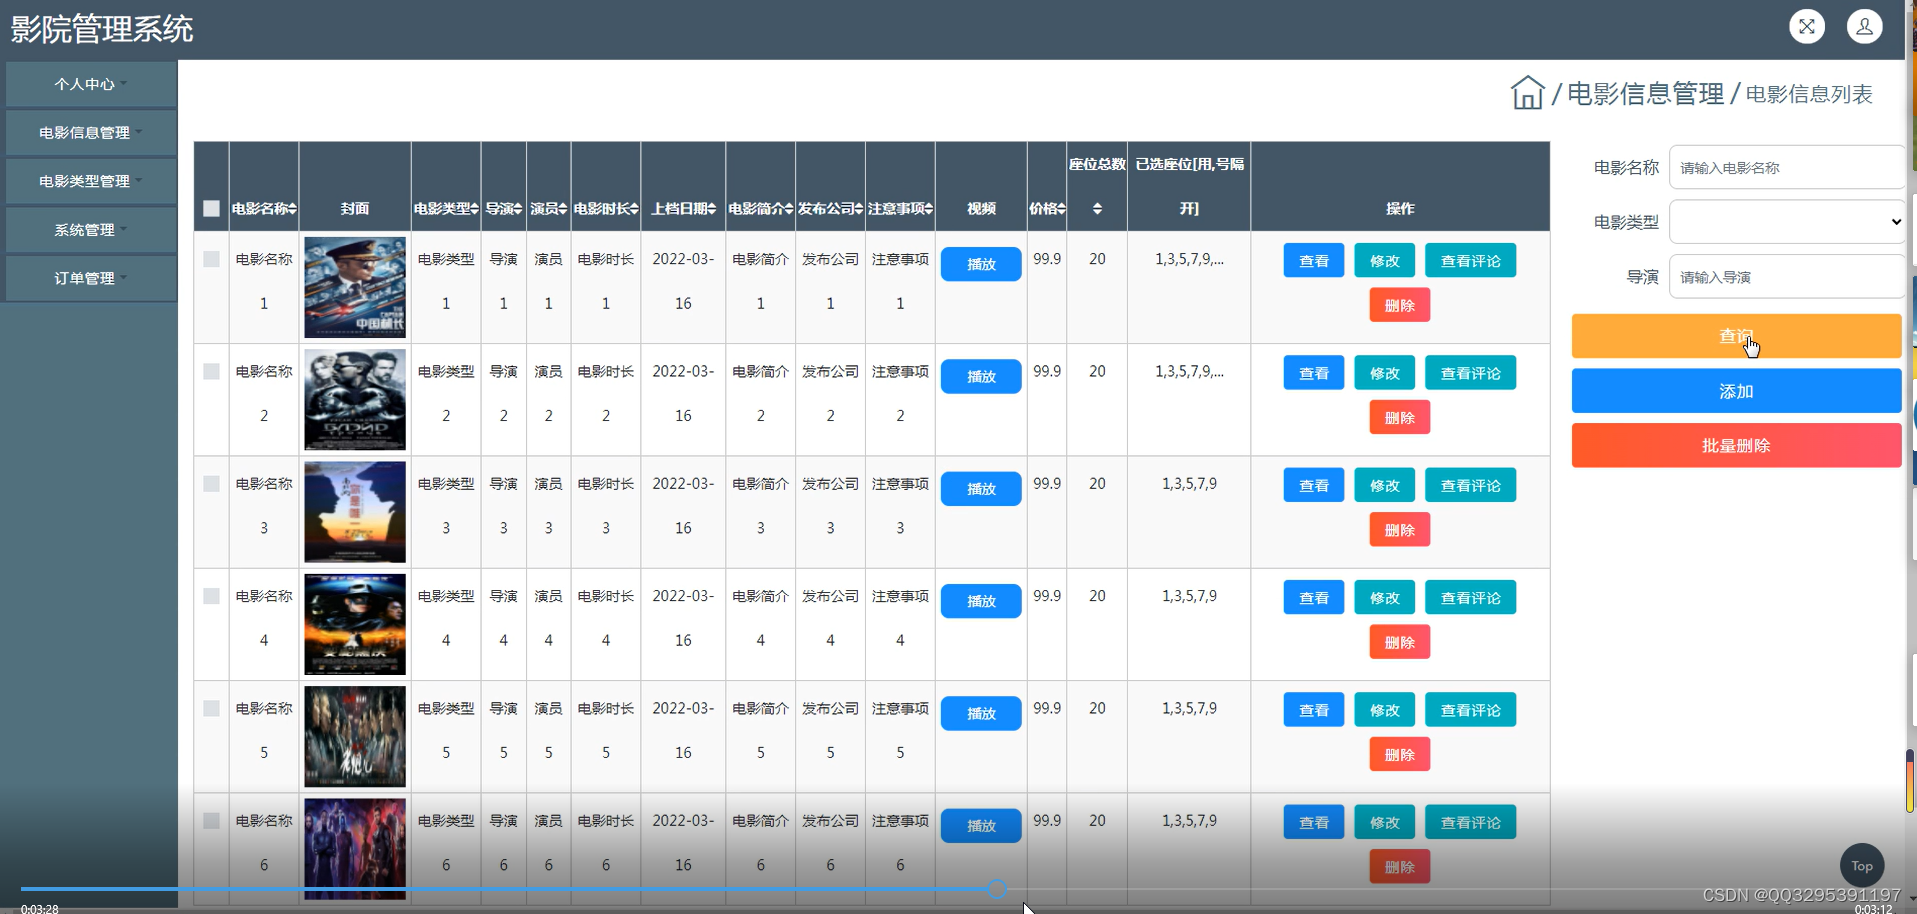
Task: Check the row checkbox for 电影名称 5
Action: tap(211, 708)
